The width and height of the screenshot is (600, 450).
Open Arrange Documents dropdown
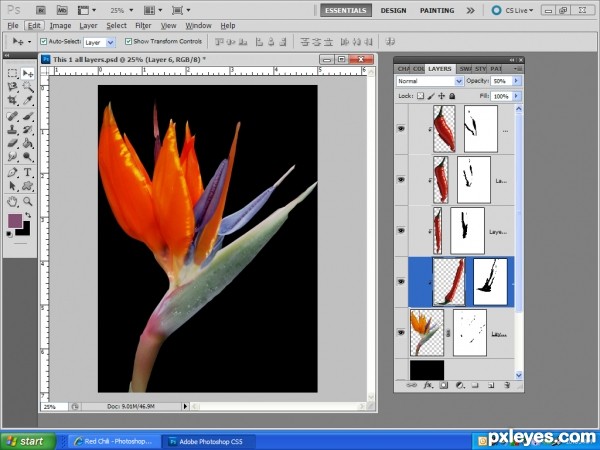coord(155,10)
